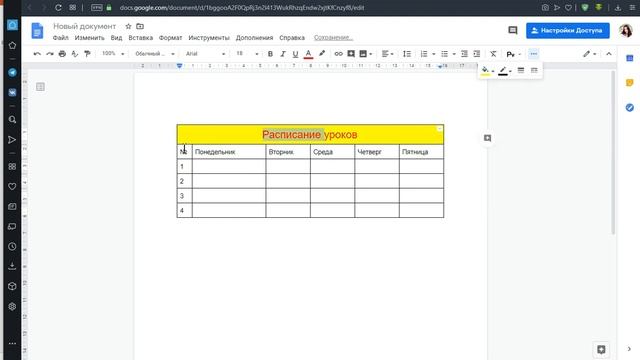The width and height of the screenshot is (640, 360).
Task: Click the Настройки Доступа share button
Action: [x=568, y=31]
